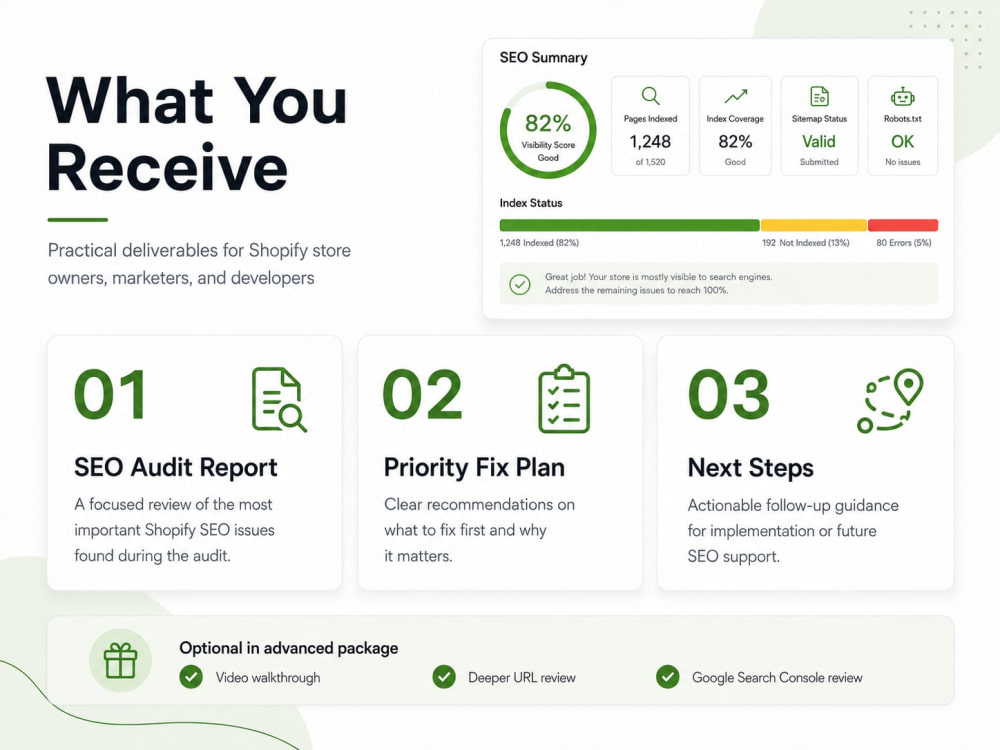Viewport: 1000px width, 750px height.
Task: Click the green Indexed segment of Index Status bar
Action: coord(629,225)
